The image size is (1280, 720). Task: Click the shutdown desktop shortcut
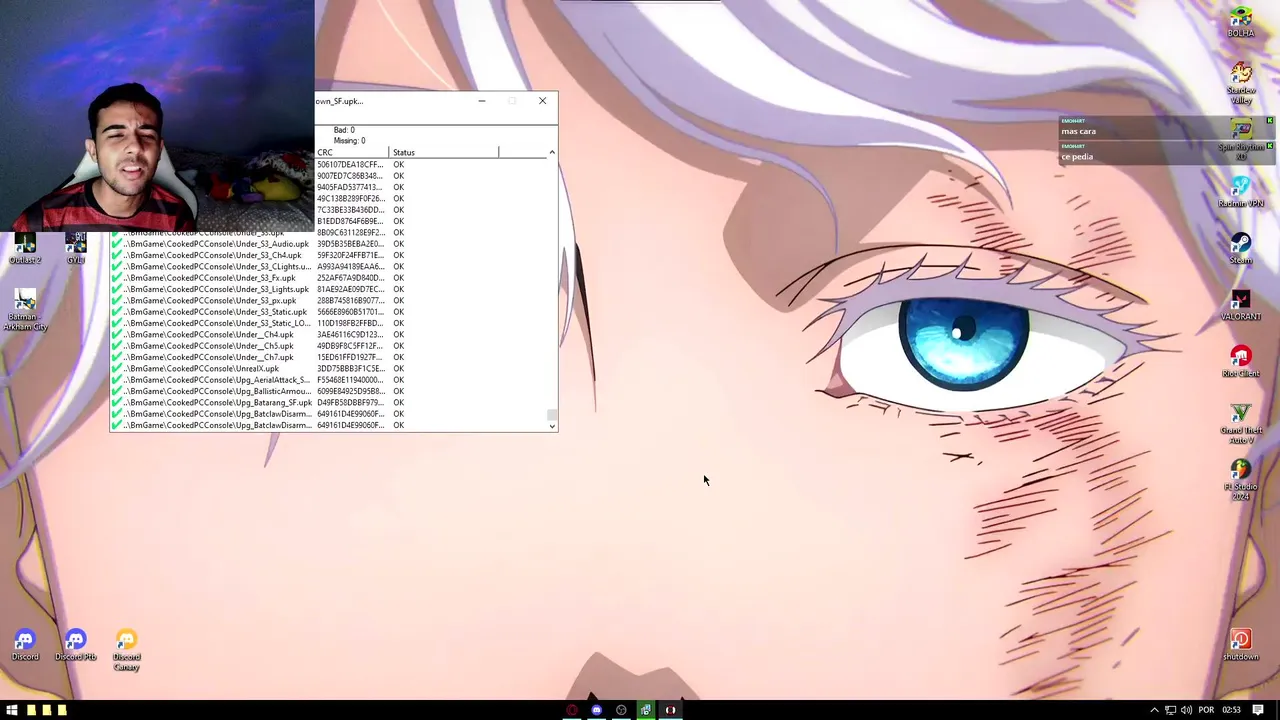[1241, 645]
